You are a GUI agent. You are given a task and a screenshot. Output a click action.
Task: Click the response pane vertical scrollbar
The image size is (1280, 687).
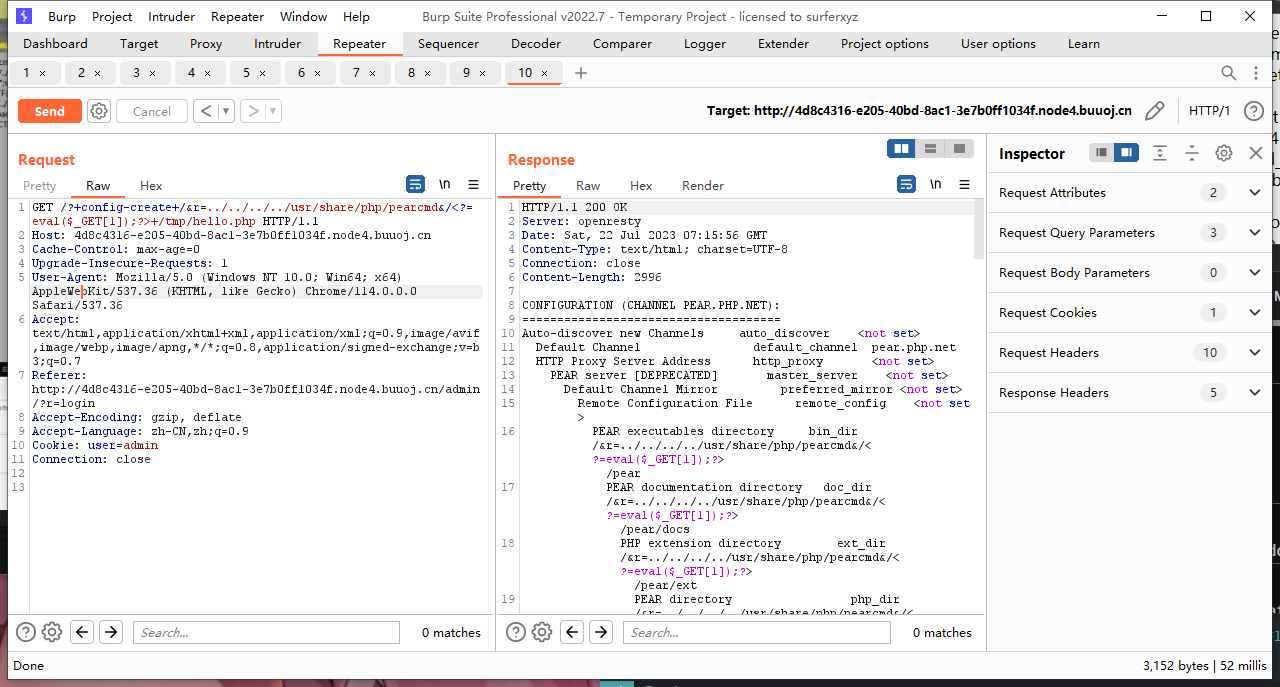pos(979,230)
